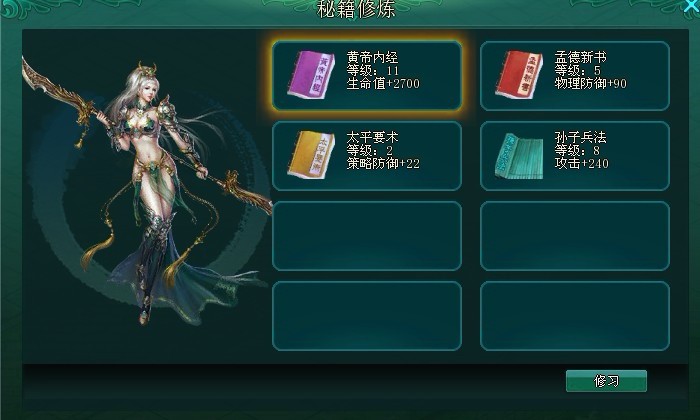Click the 孟德新书 title text
Viewport: 700px width, 420px height.
coord(580,57)
